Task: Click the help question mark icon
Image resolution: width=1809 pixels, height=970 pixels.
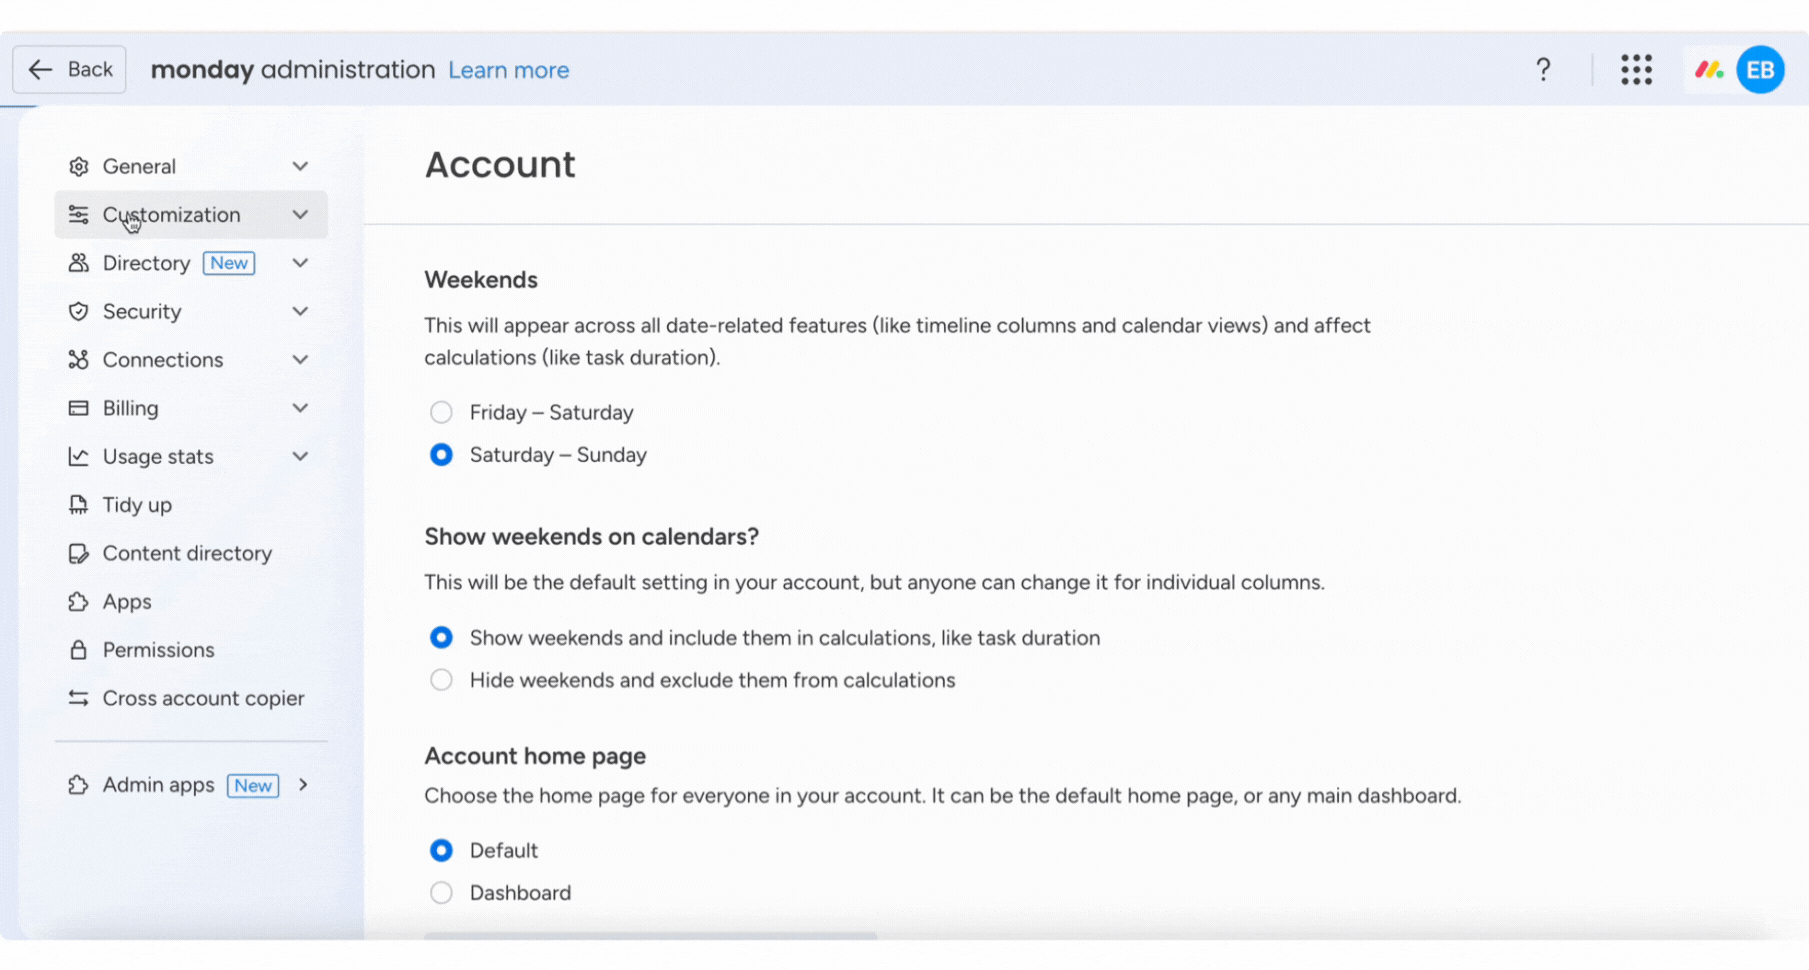Action: coord(1543,70)
